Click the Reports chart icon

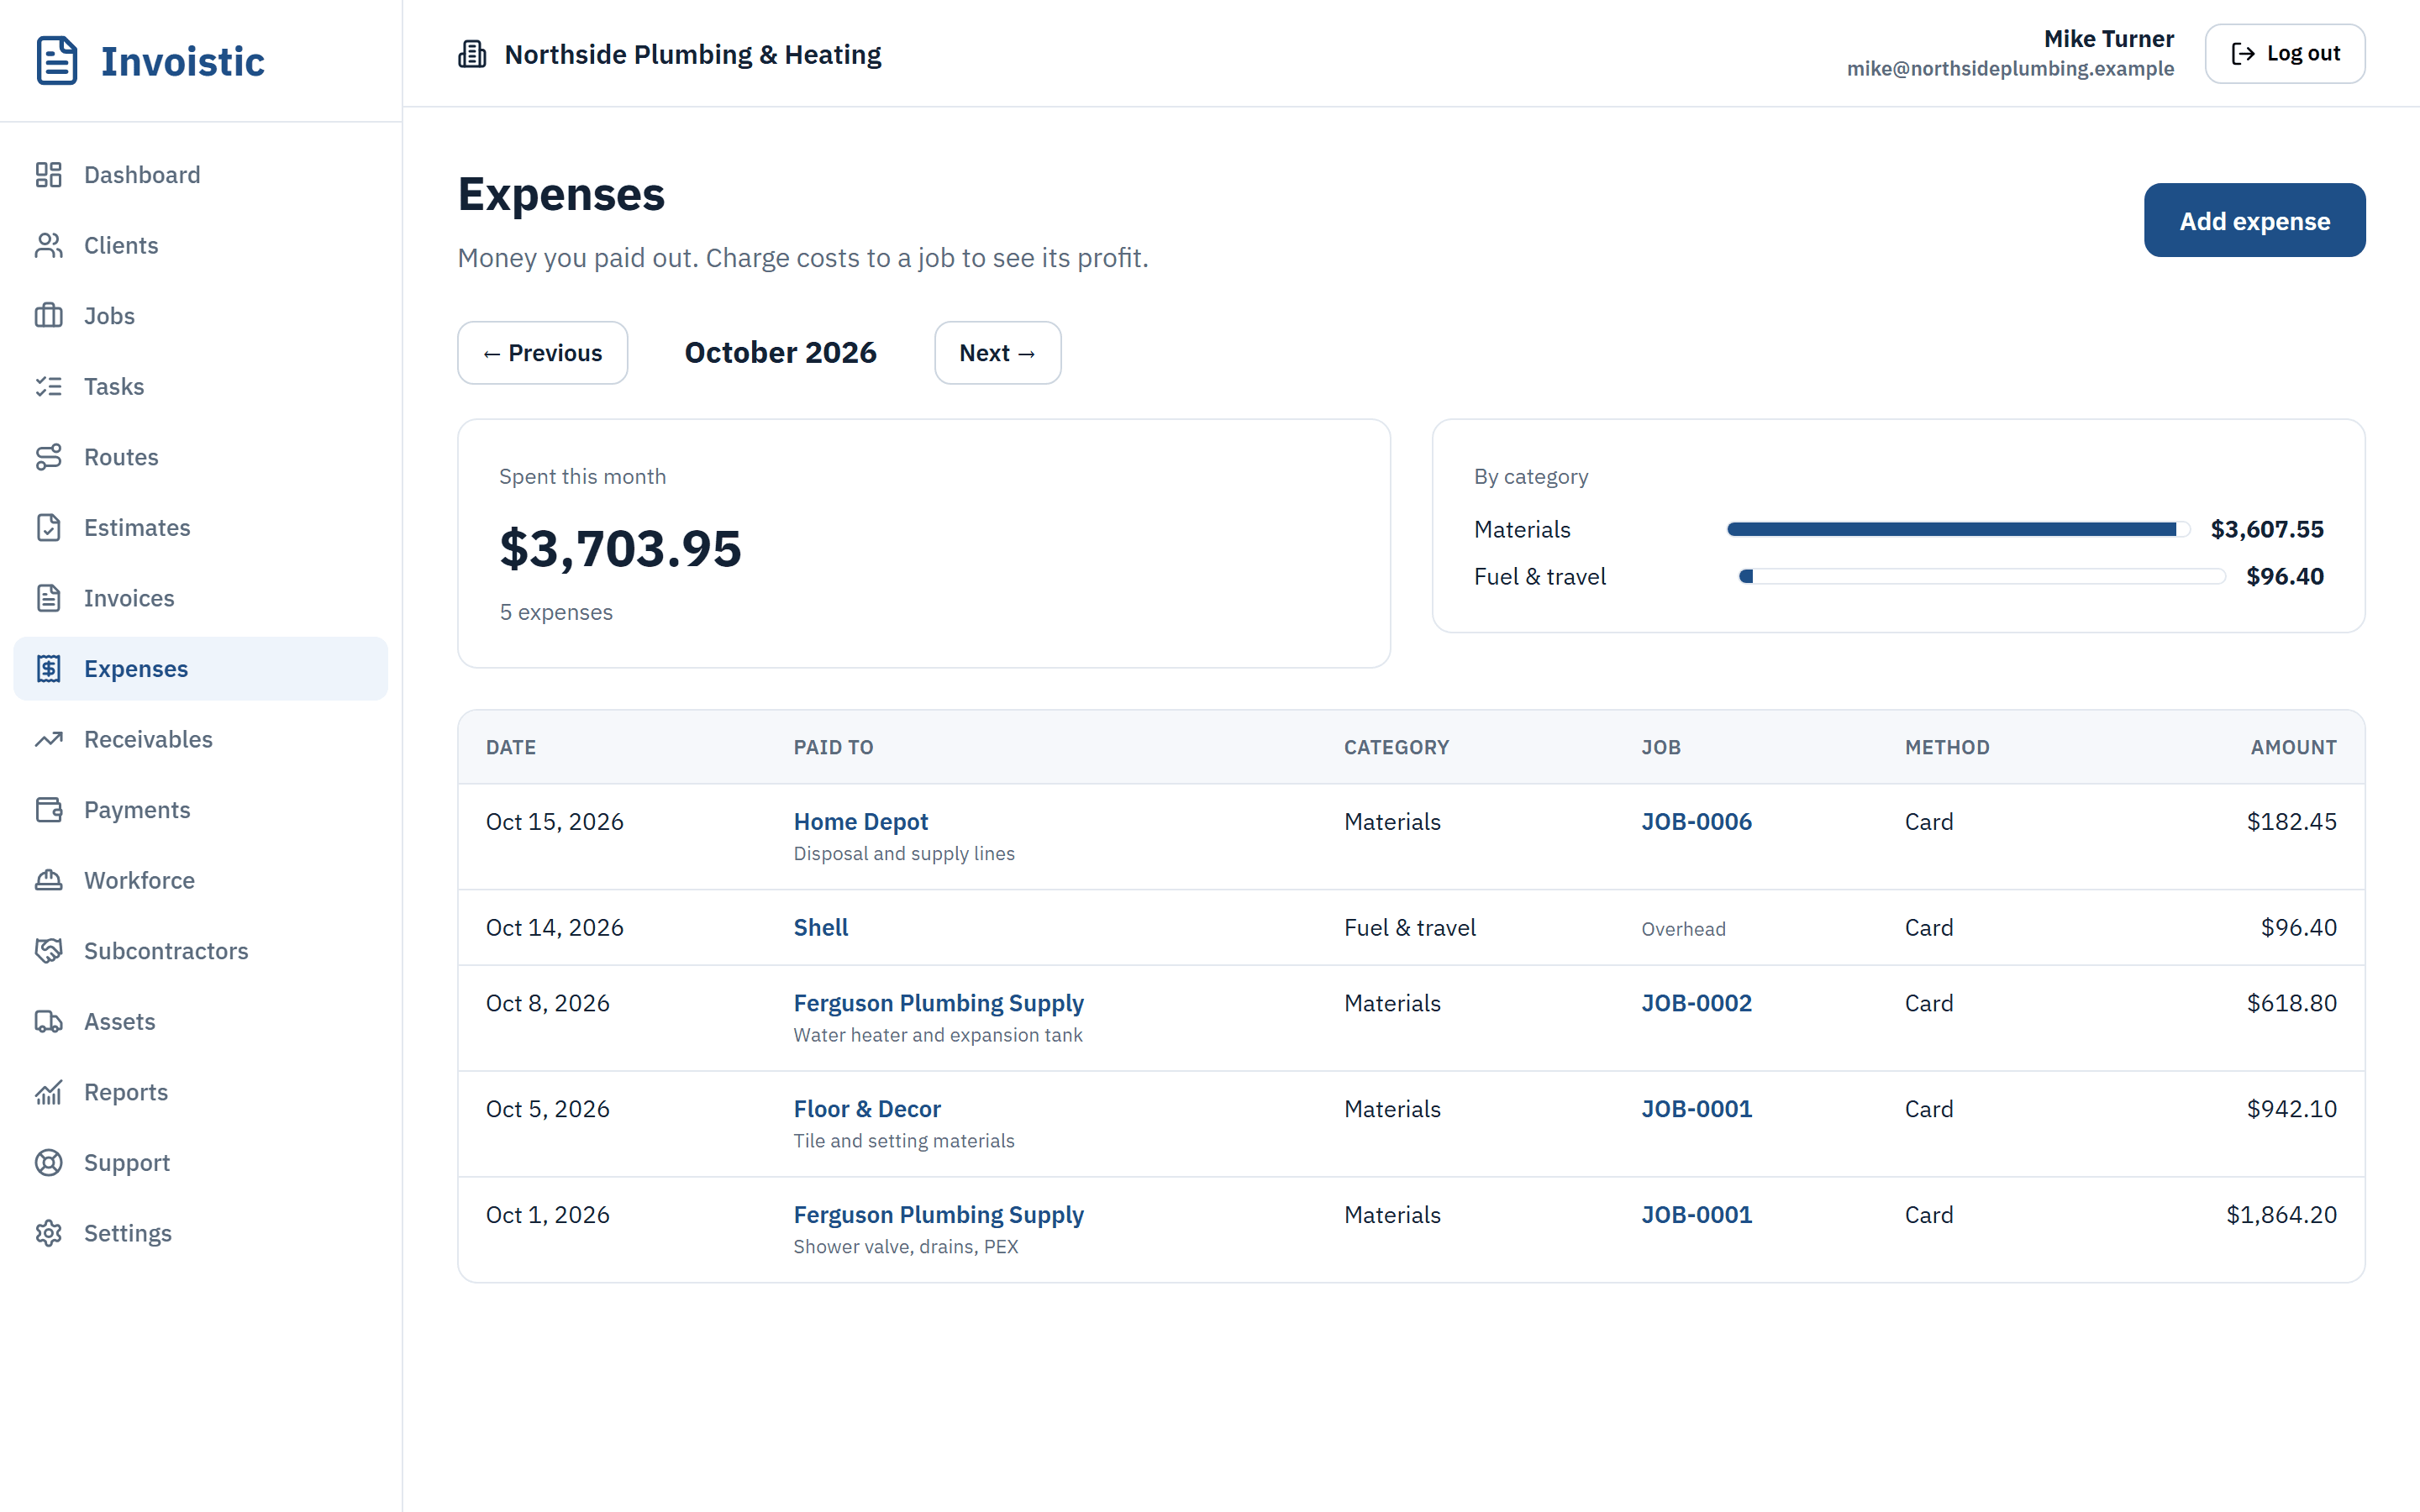(49, 1092)
